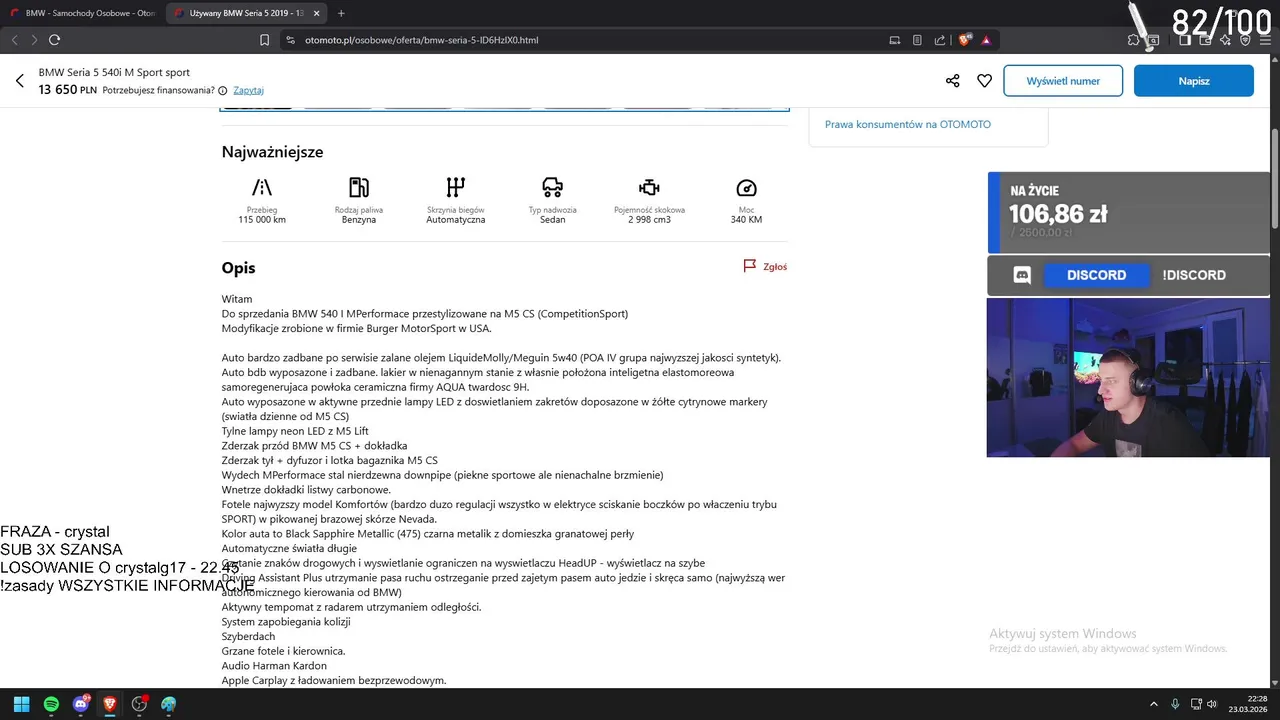The width and height of the screenshot is (1280, 720).
Task: Open the Zapytaj financing link
Action: [248, 90]
